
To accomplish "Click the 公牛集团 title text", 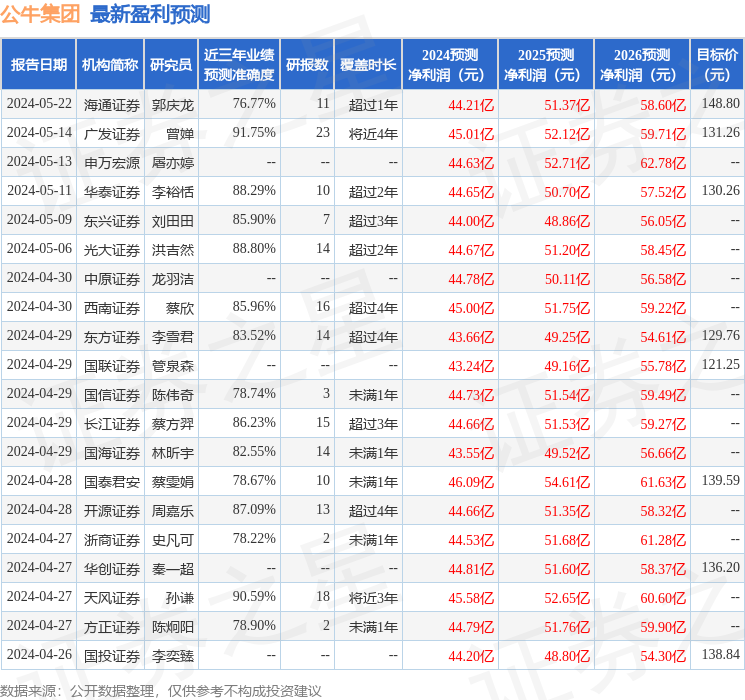I will pos(40,14).
